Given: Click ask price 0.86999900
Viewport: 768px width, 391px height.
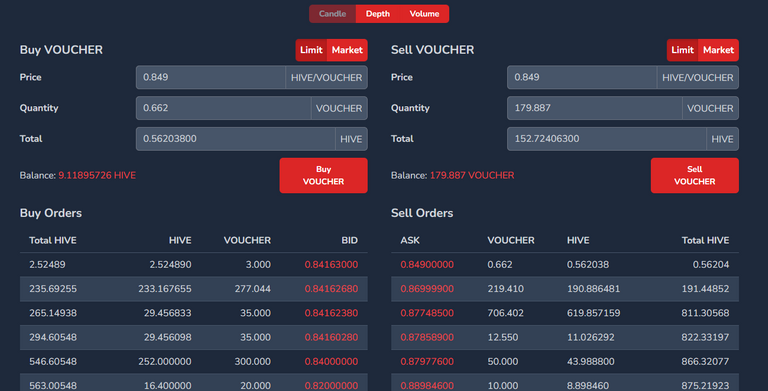Looking at the screenshot, I should 427,289.
